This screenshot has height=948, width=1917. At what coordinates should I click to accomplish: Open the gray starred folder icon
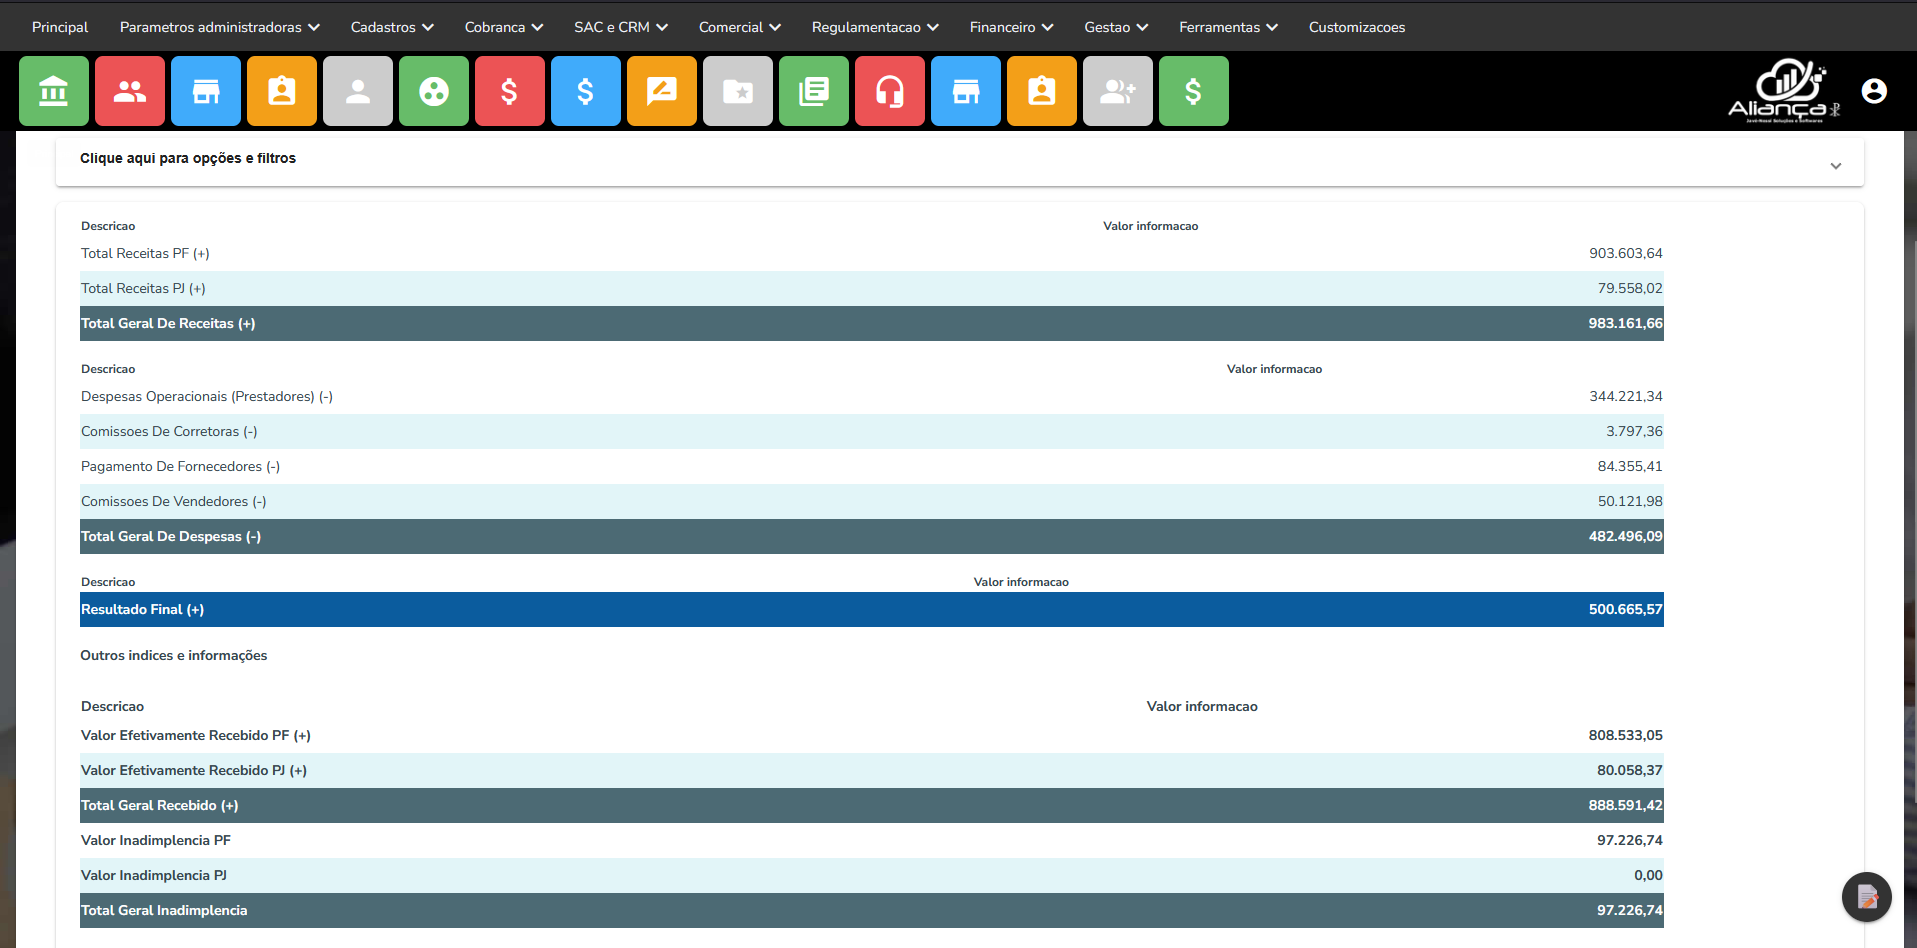click(738, 91)
